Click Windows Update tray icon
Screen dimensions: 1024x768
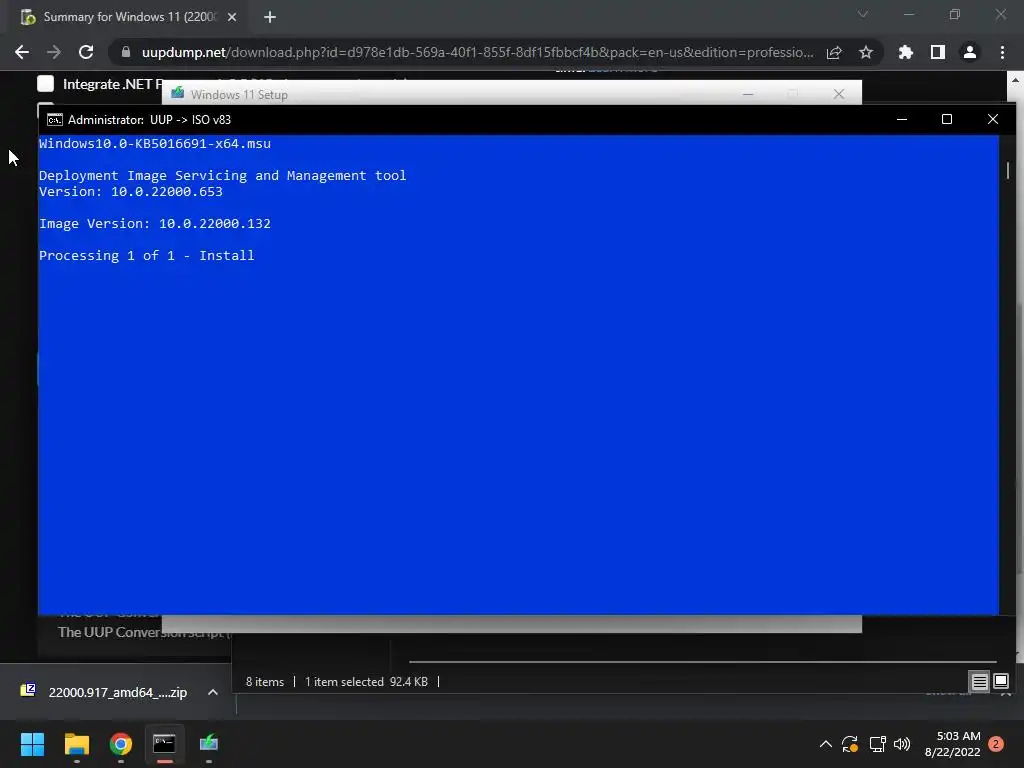pyautogui.click(x=850, y=744)
